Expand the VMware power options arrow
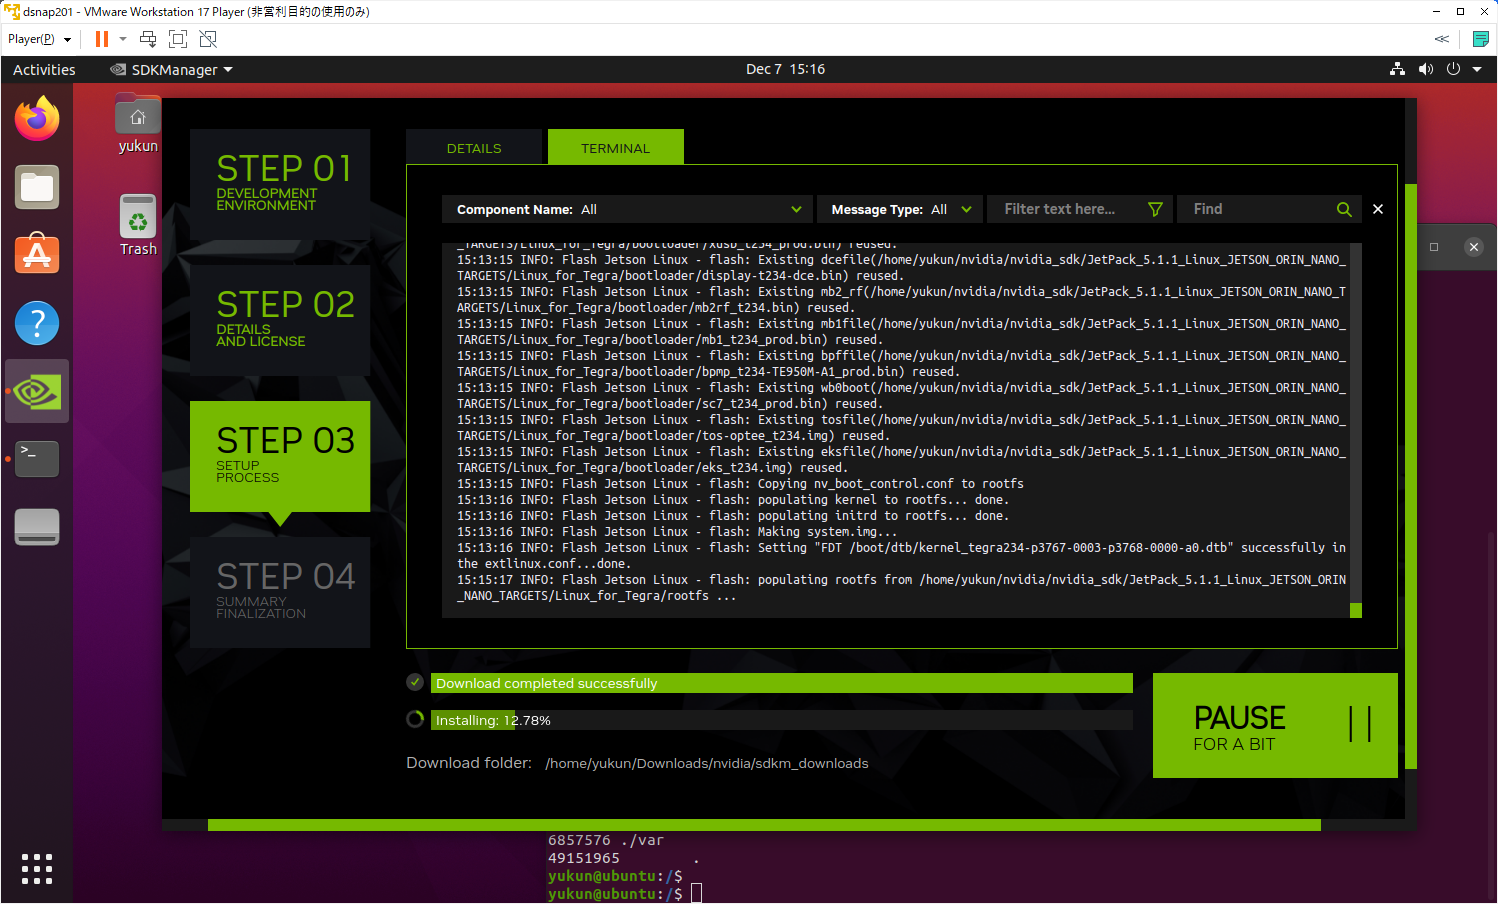Image resolution: width=1498 pixels, height=904 pixels. 123,39
